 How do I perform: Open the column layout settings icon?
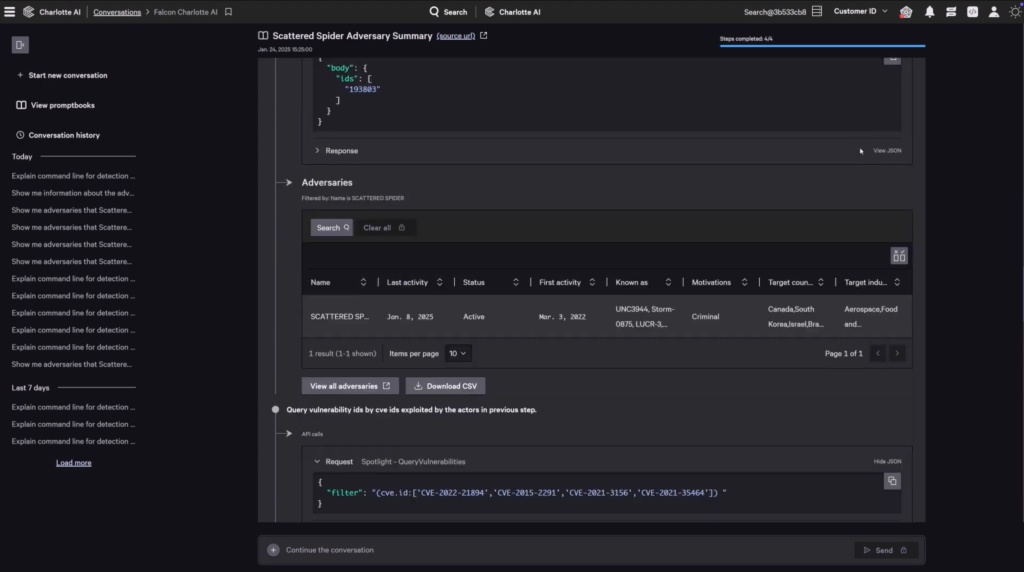pos(899,256)
